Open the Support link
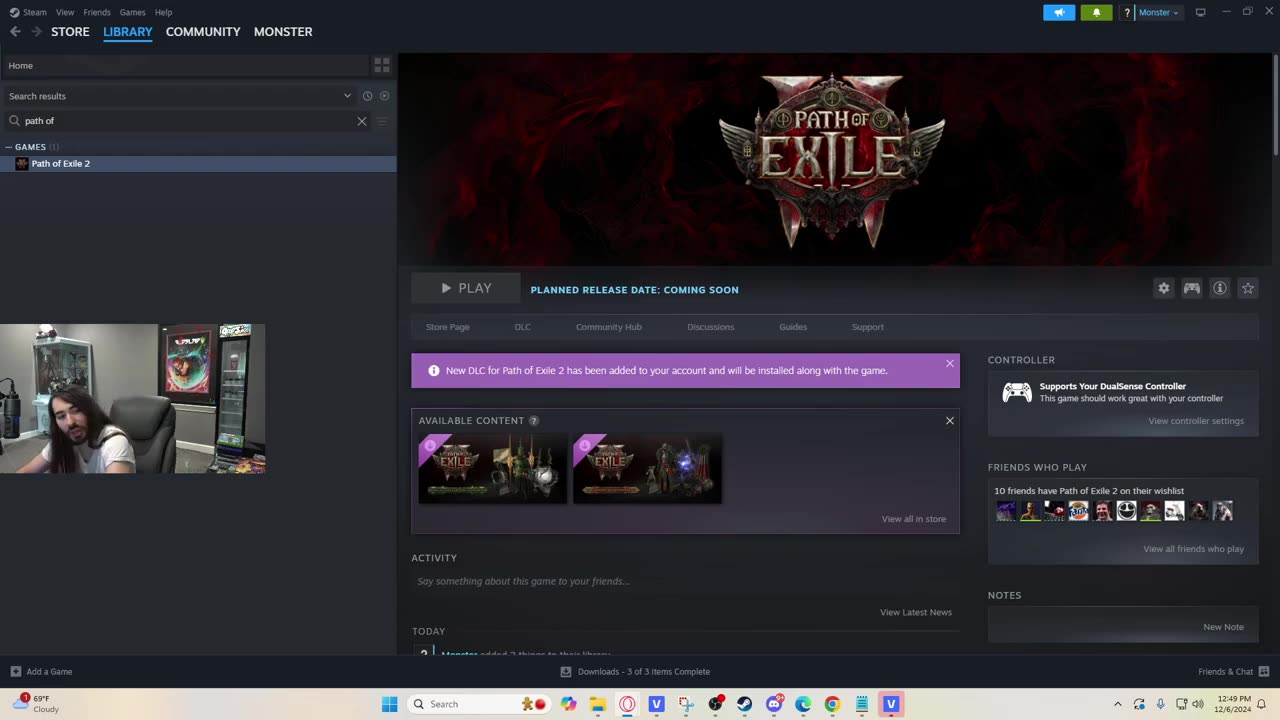Screen dimensions: 1280x720 pos(867,327)
